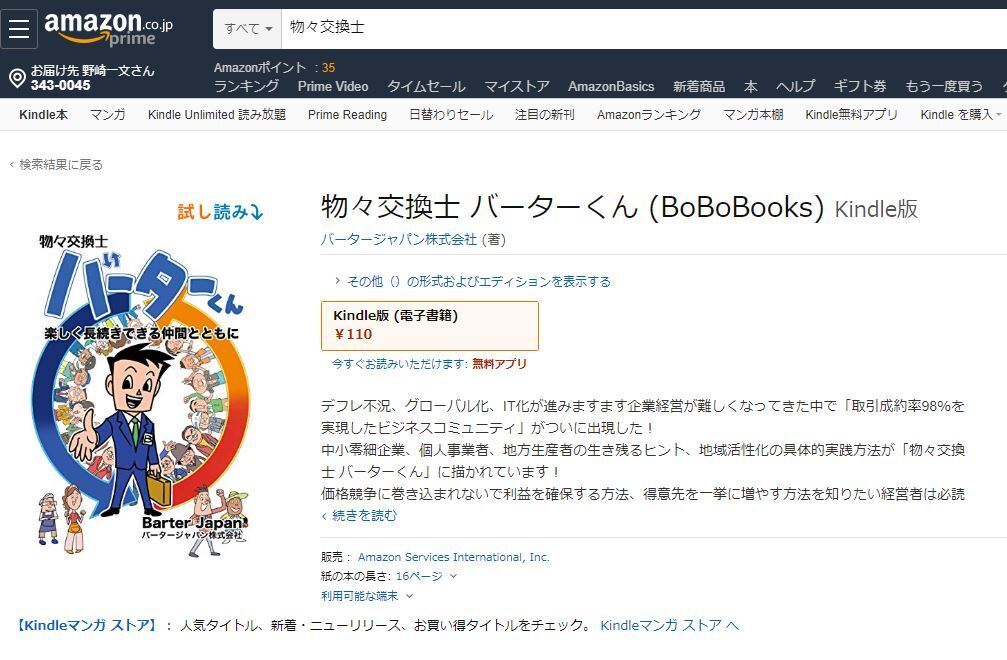Screen dimensions: 1007x660
Task: Click the Amazon.co.jp Prime logo
Action: 108,28
